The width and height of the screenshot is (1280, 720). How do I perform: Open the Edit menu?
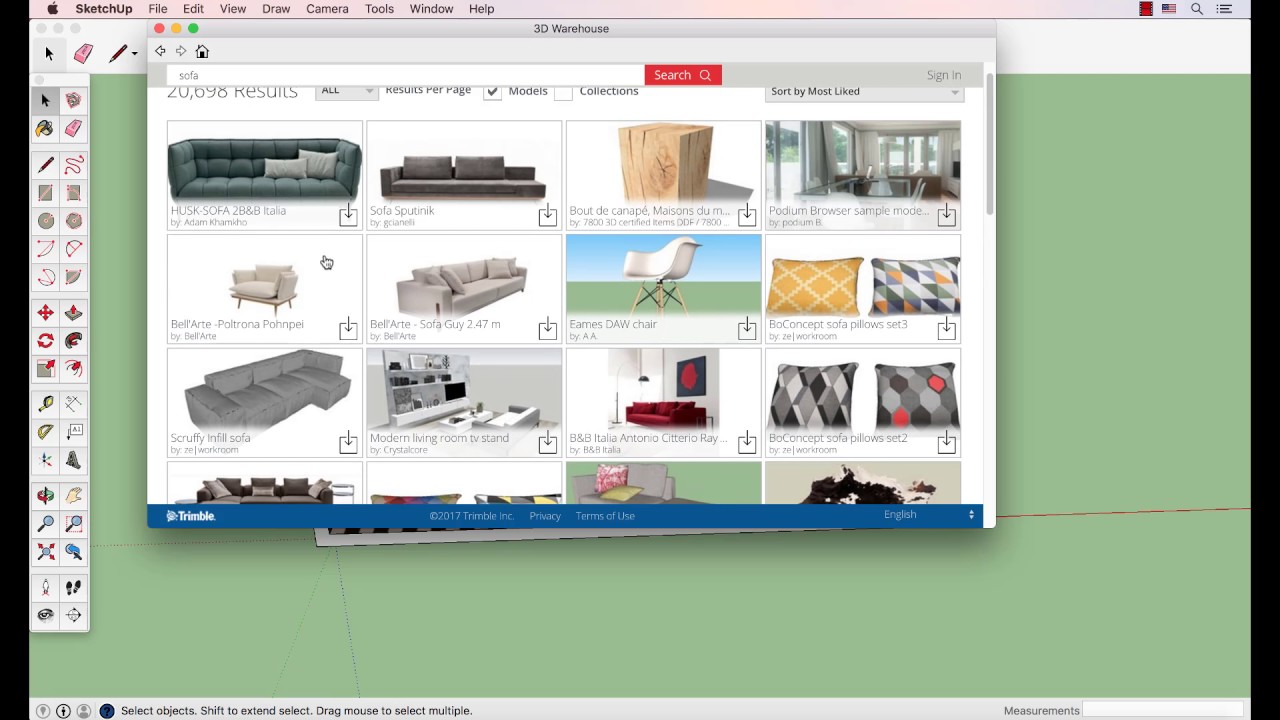(x=193, y=9)
